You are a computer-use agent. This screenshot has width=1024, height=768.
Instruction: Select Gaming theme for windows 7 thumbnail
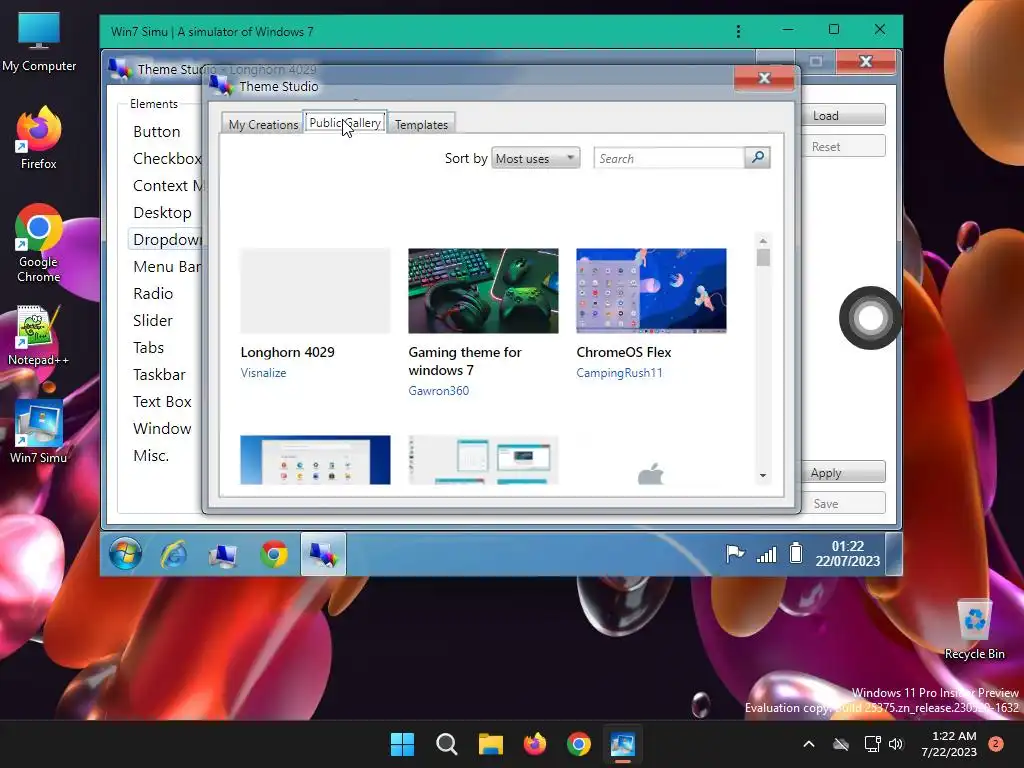483,291
